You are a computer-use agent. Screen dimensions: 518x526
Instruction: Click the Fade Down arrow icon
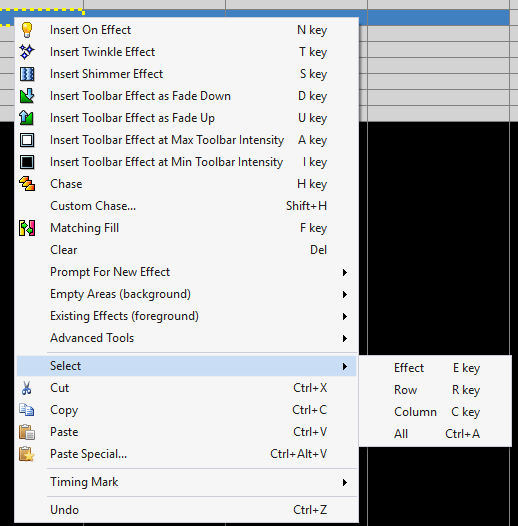coord(27,96)
